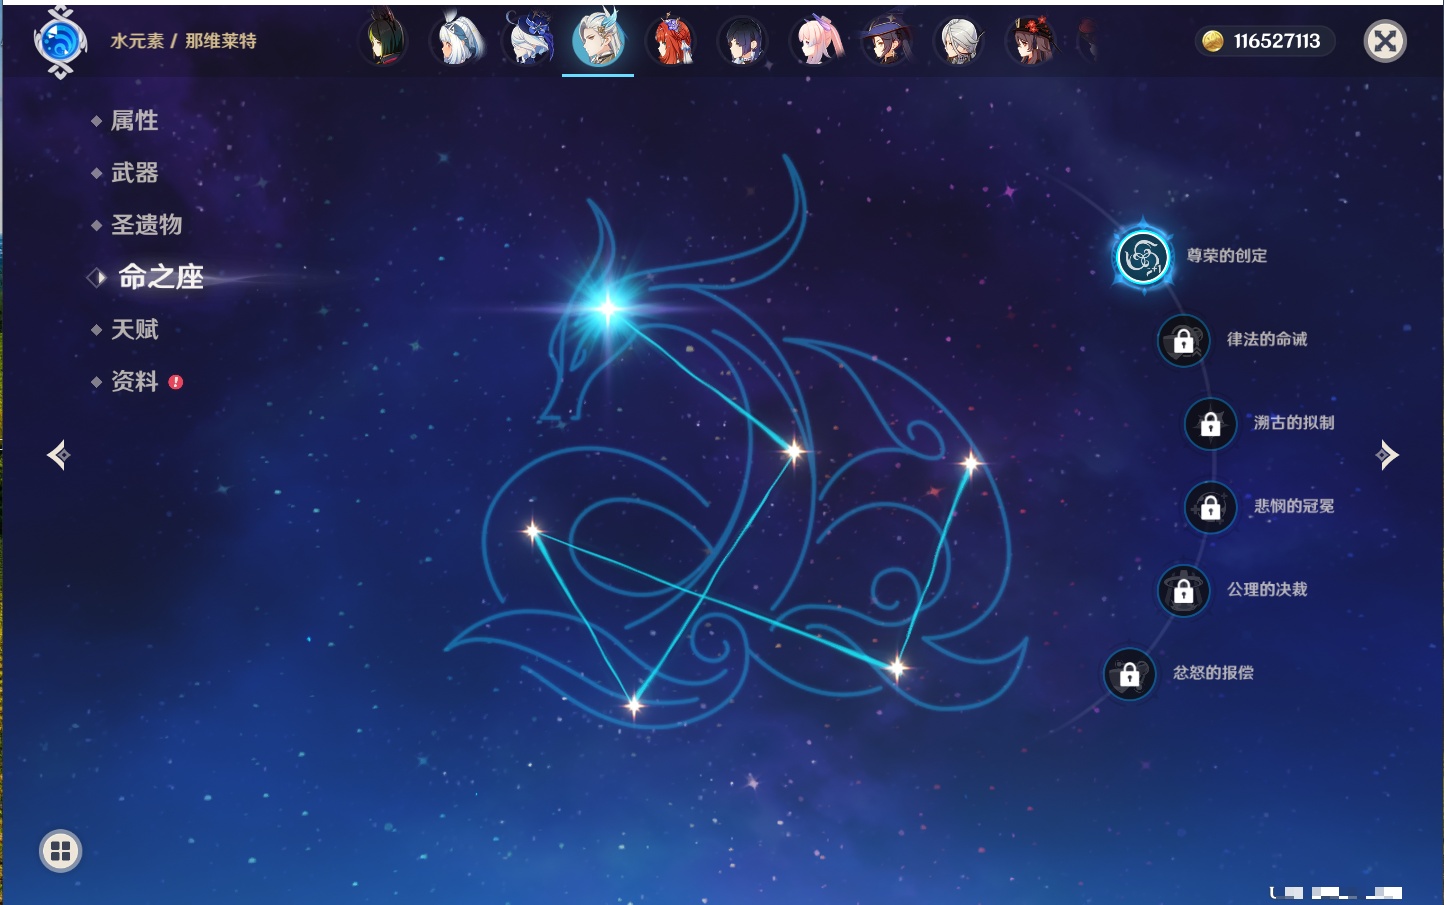Click the locked constellation 律法的命诫

tap(1183, 341)
